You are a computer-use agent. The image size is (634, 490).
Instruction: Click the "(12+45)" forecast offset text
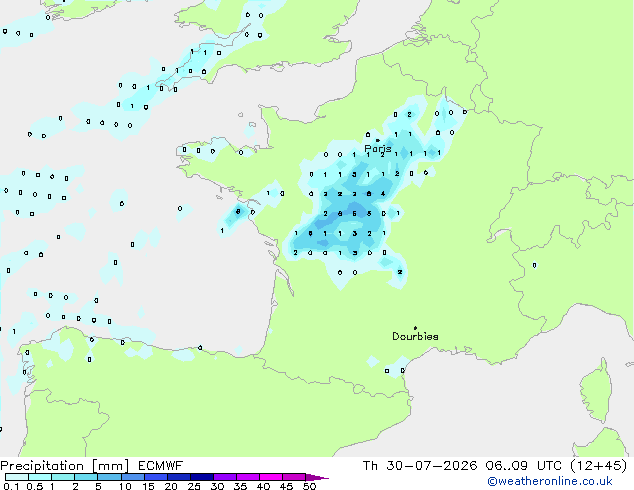[598, 466]
